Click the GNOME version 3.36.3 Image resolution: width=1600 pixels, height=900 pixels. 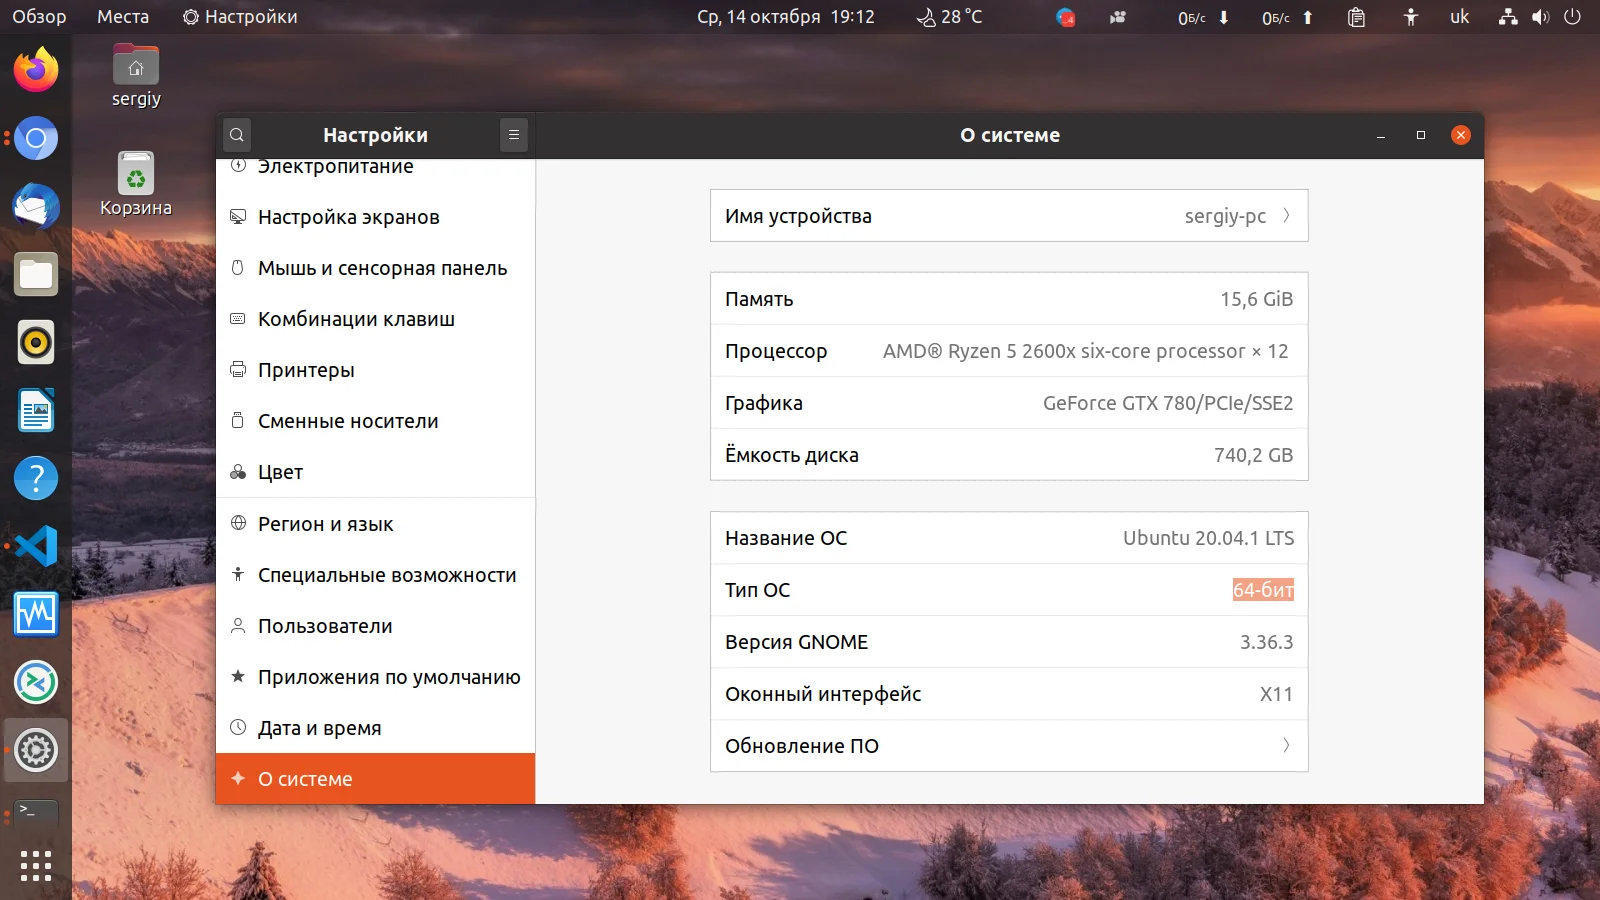(1267, 642)
